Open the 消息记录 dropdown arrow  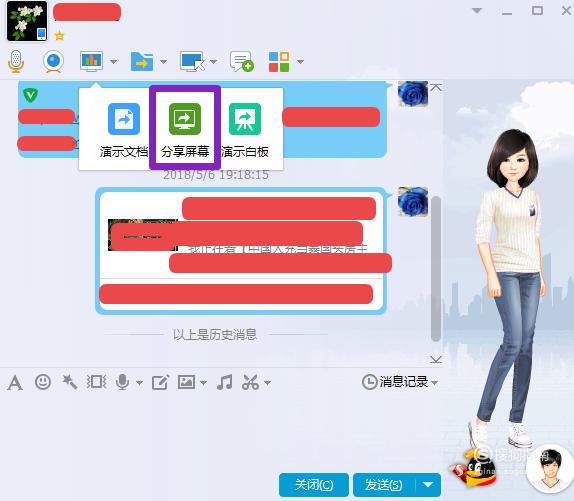click(x=435, y=383)
